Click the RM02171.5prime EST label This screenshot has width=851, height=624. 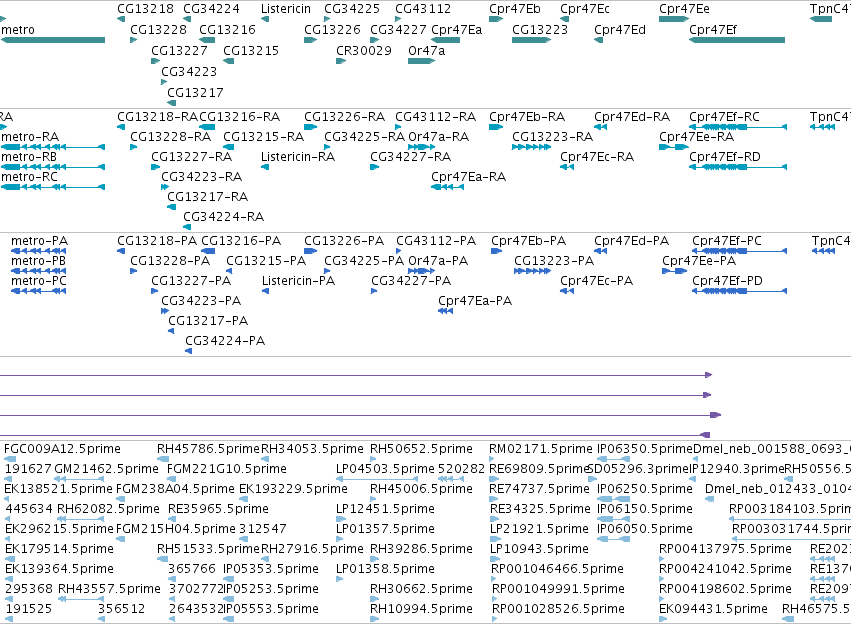(541, 449)
